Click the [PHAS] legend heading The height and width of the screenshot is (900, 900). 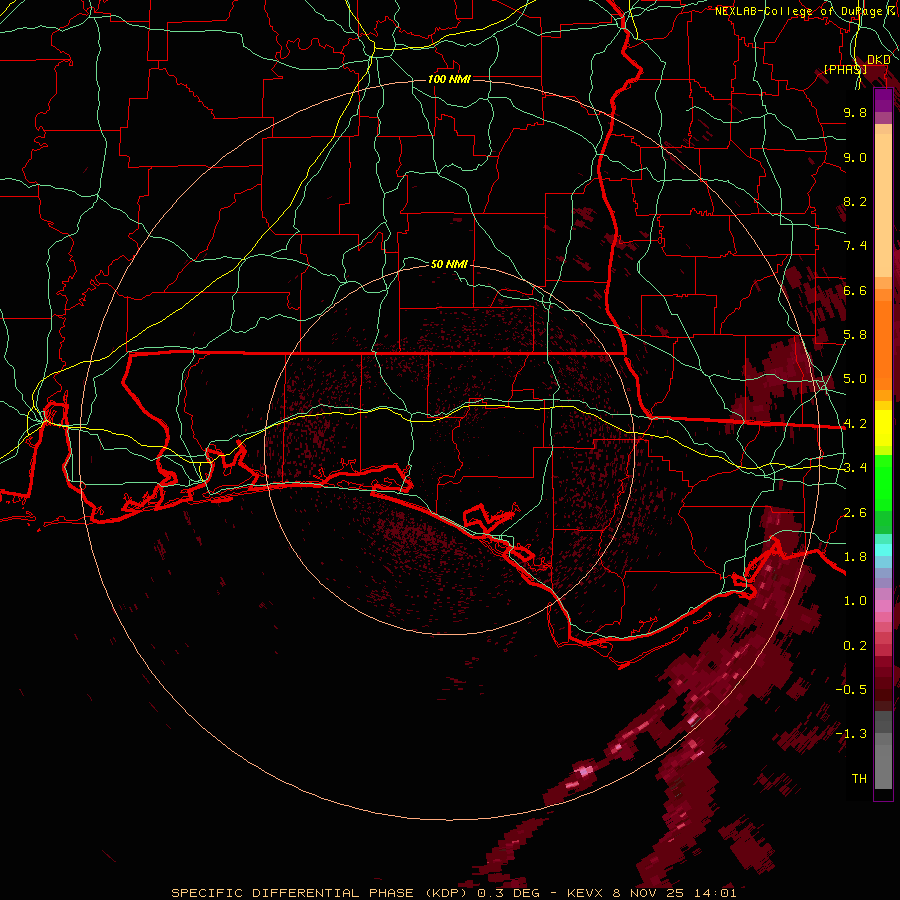(845, 69)
